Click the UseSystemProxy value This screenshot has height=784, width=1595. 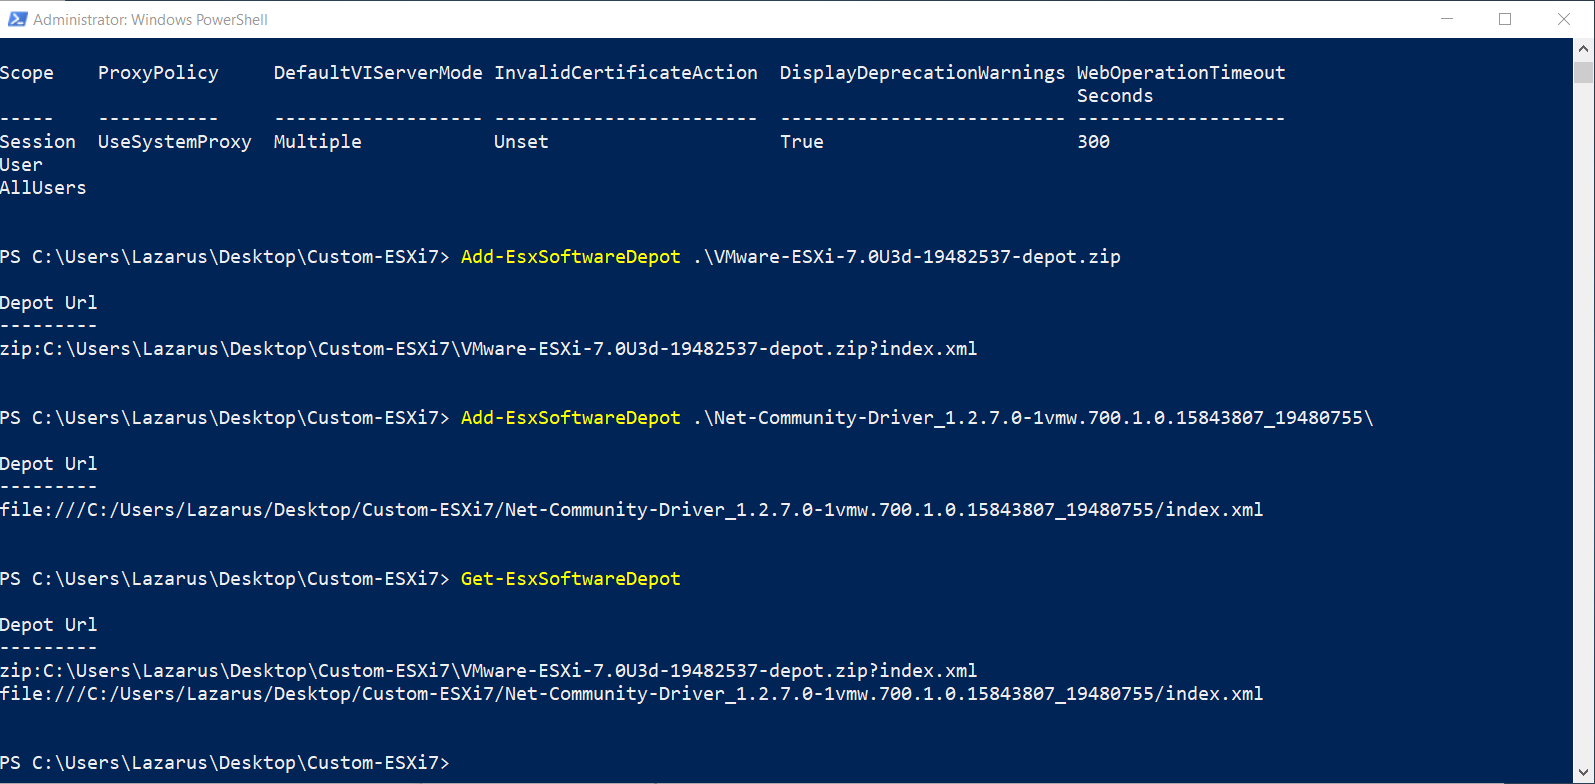click(x=175, y=142)
